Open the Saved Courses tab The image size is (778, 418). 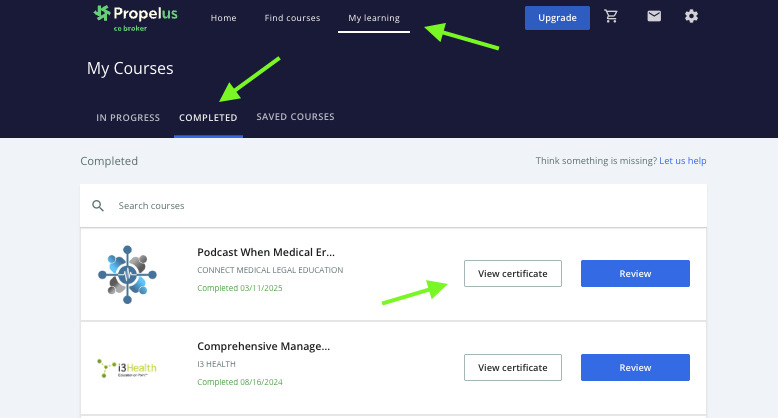[x=295, y=117]
